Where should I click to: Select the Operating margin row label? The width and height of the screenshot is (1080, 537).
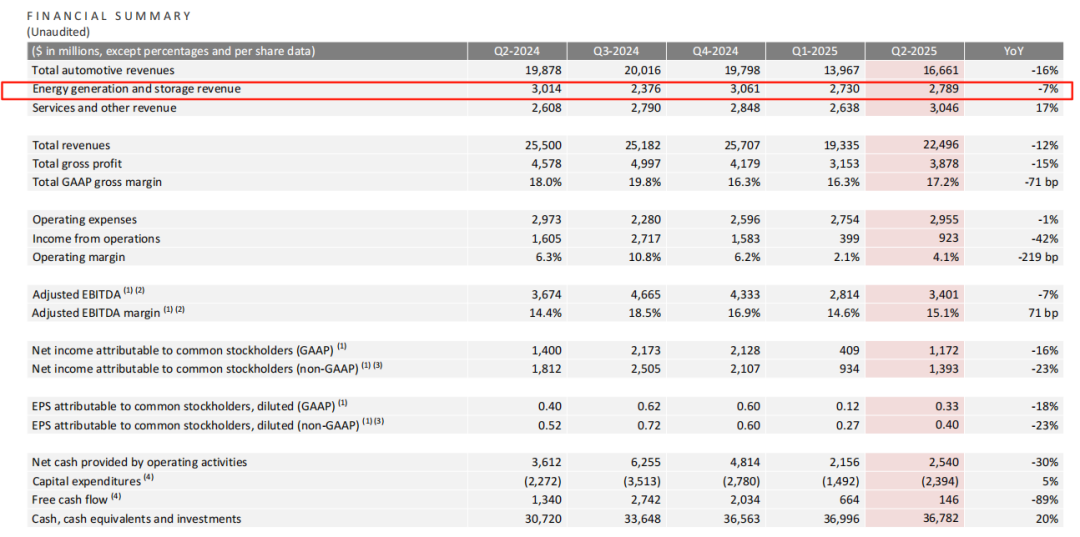79,257
